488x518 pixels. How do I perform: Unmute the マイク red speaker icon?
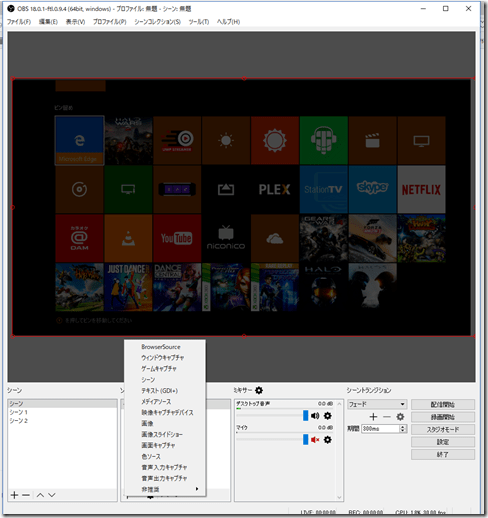(315, 440)
